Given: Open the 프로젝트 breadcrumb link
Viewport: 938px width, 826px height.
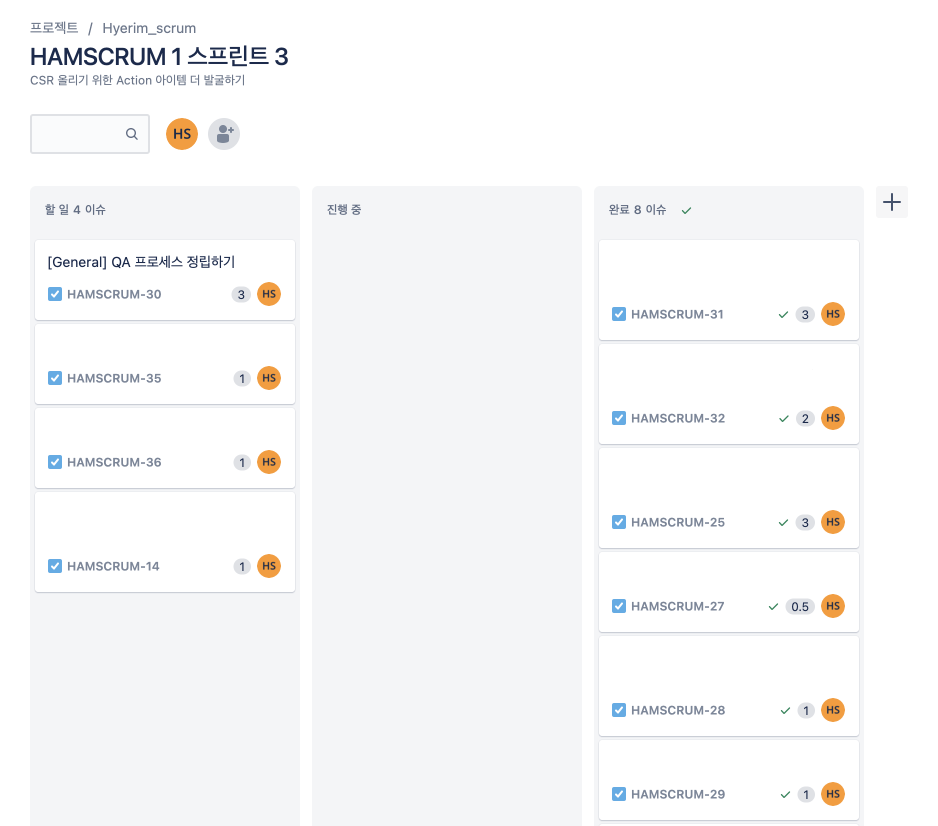Looking at the screenshot, I should [54, 28].
